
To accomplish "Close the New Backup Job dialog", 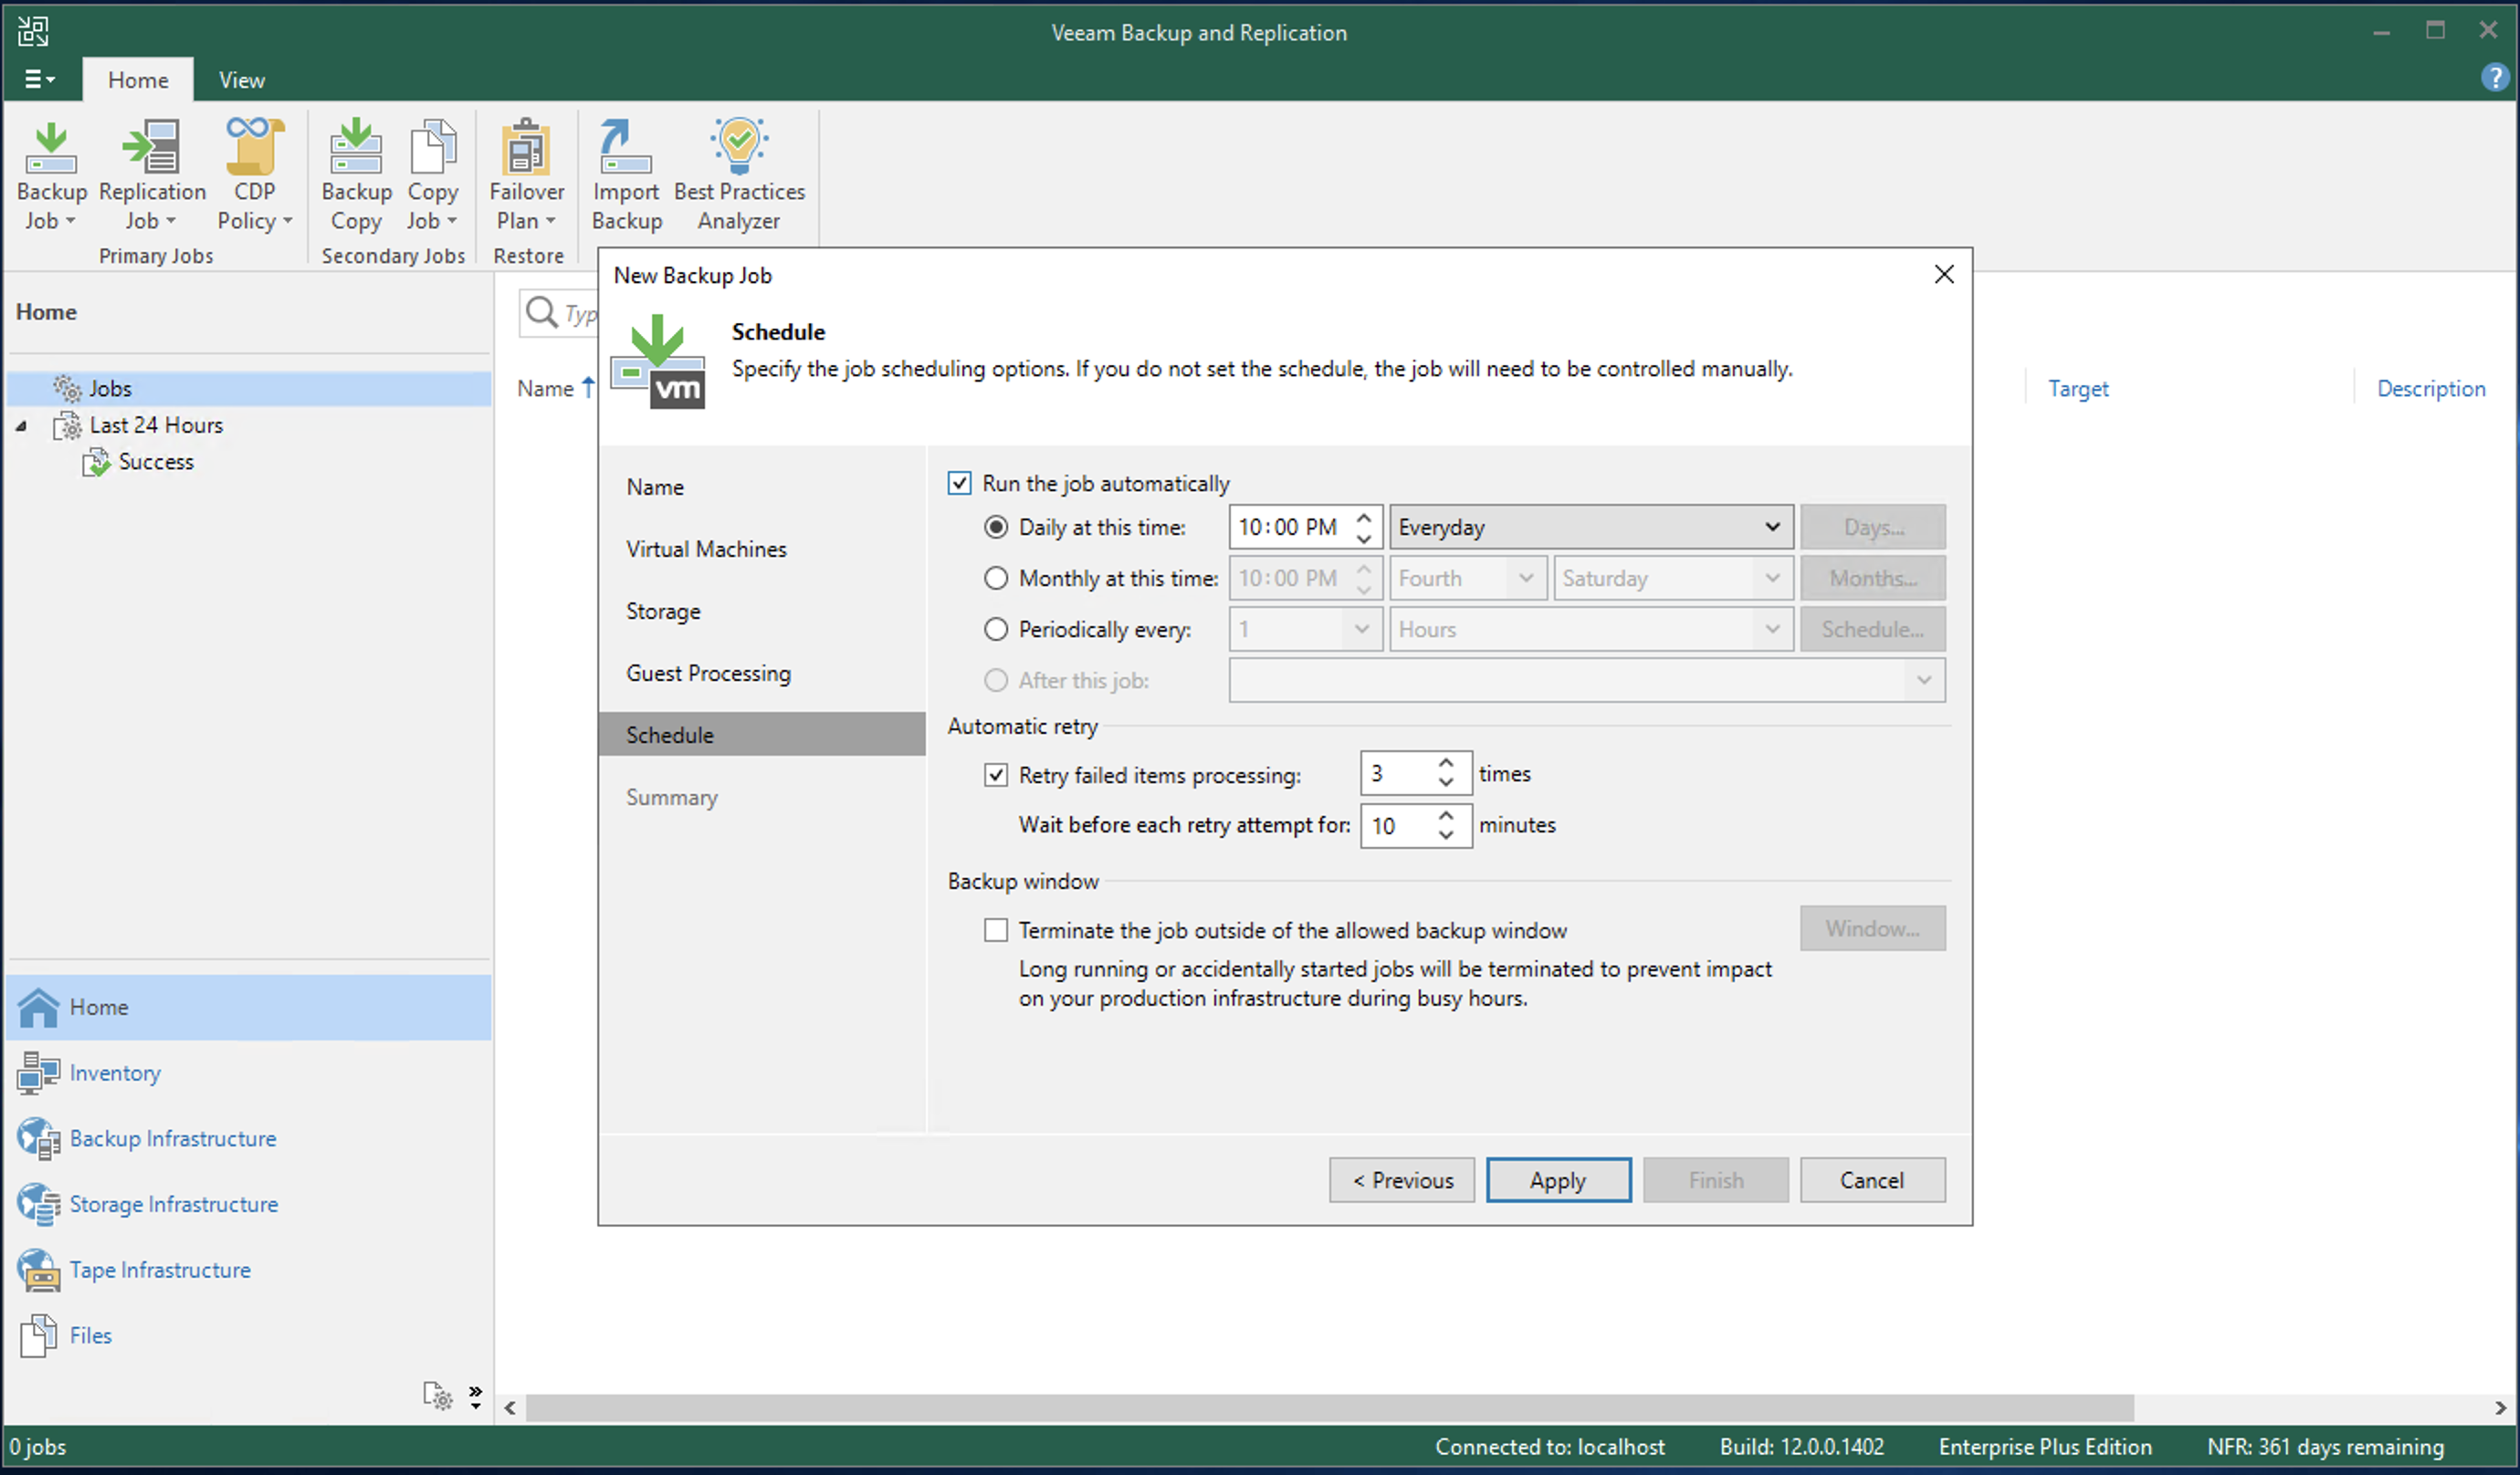I will (x=1944, y=274).
